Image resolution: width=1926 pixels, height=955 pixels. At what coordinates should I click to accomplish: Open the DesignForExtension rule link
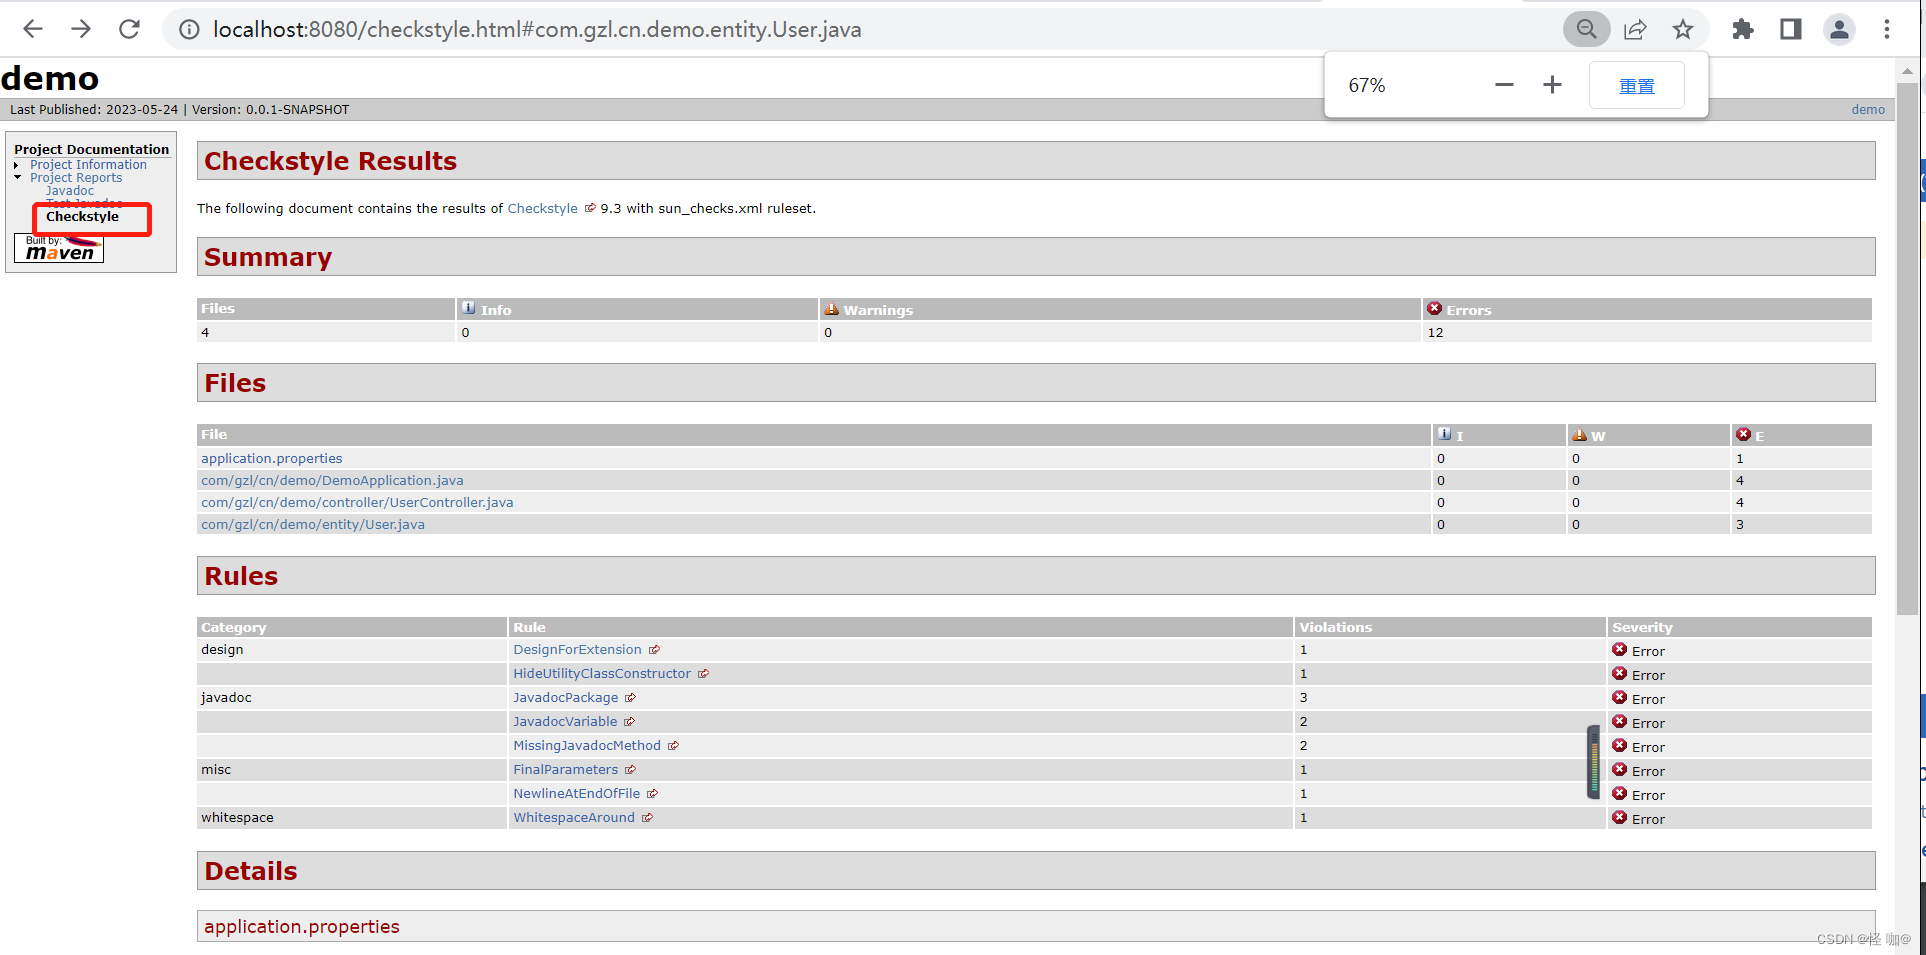[x=577, y=650]
